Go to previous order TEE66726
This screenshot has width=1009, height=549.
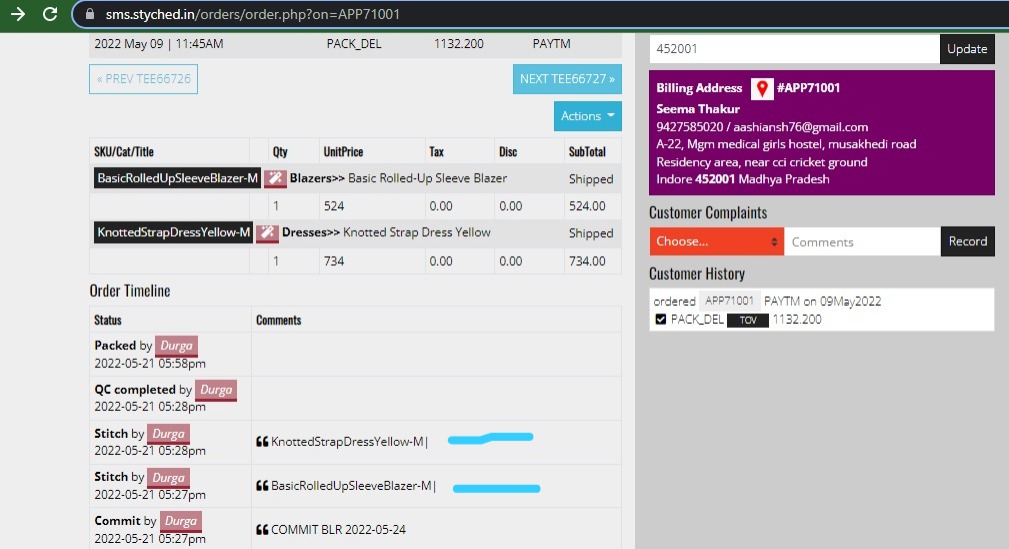143,79
